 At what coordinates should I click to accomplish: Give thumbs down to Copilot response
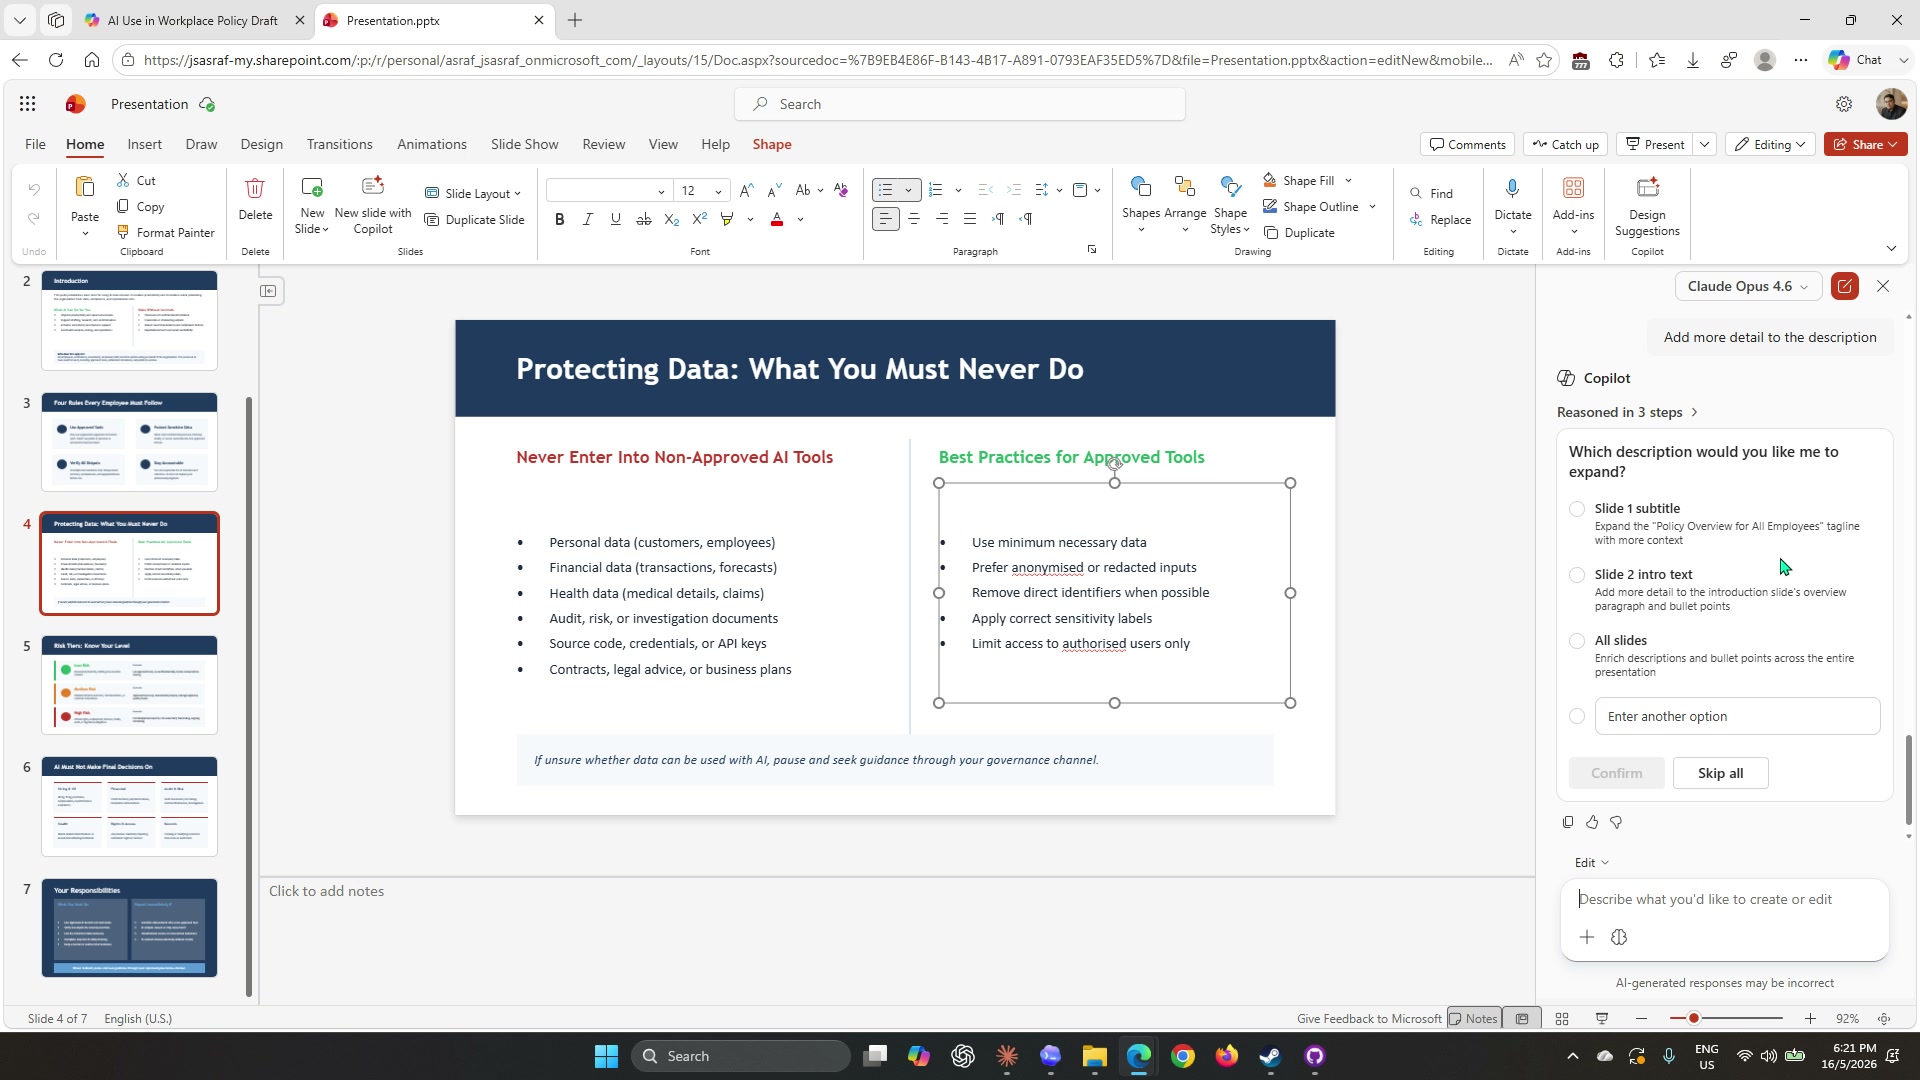(x=1616, y=822)
